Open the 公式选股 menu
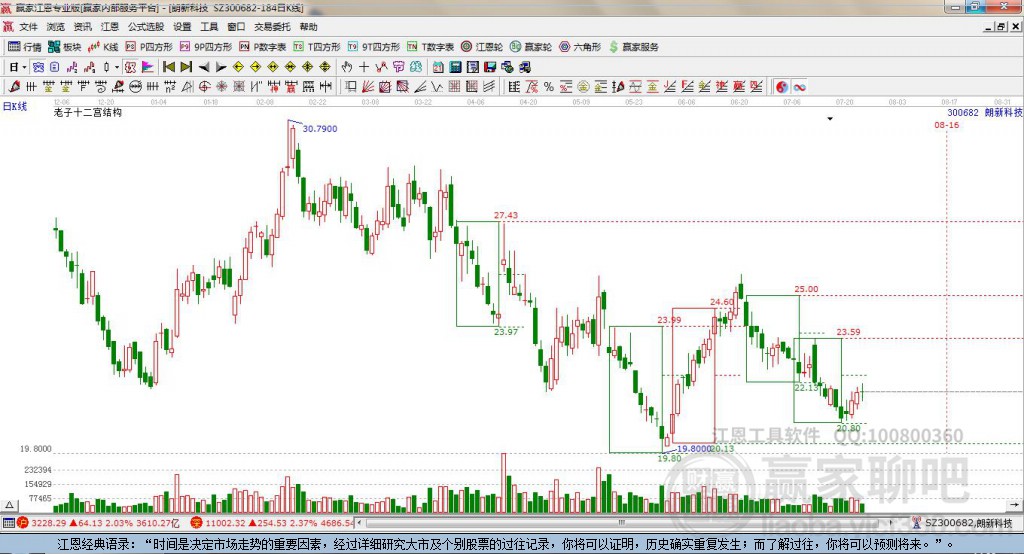The height and width of the screenshot is (554, 1024). click(x=146, y=27)
